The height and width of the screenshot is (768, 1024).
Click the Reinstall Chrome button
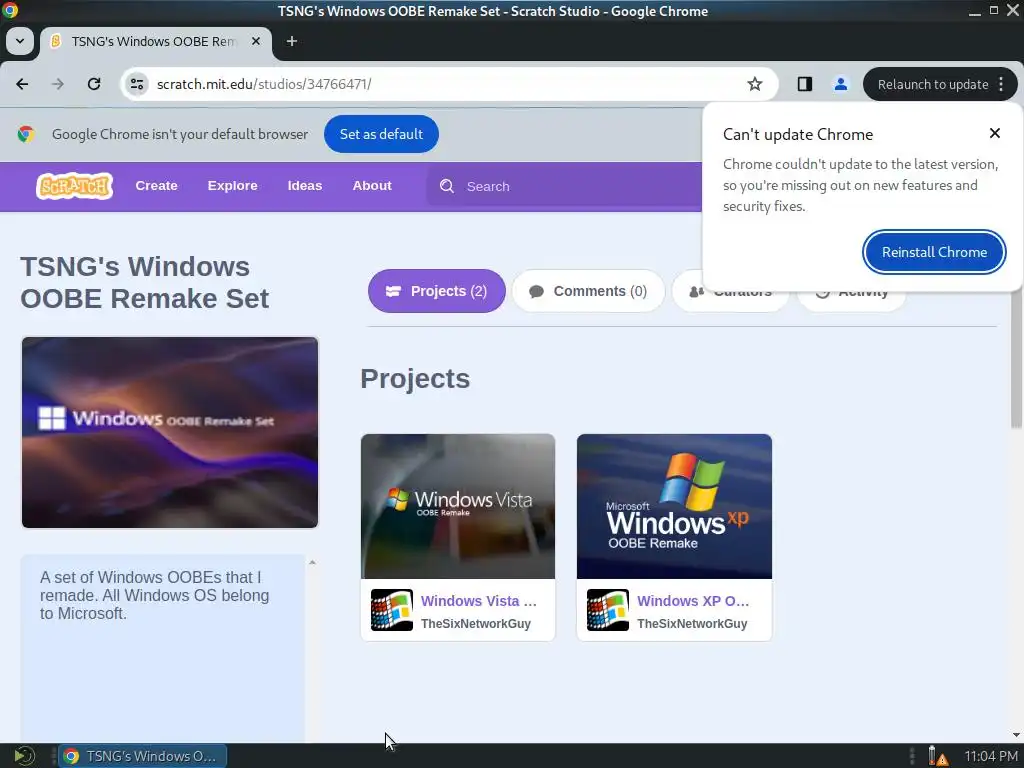(x=934, y=252)
